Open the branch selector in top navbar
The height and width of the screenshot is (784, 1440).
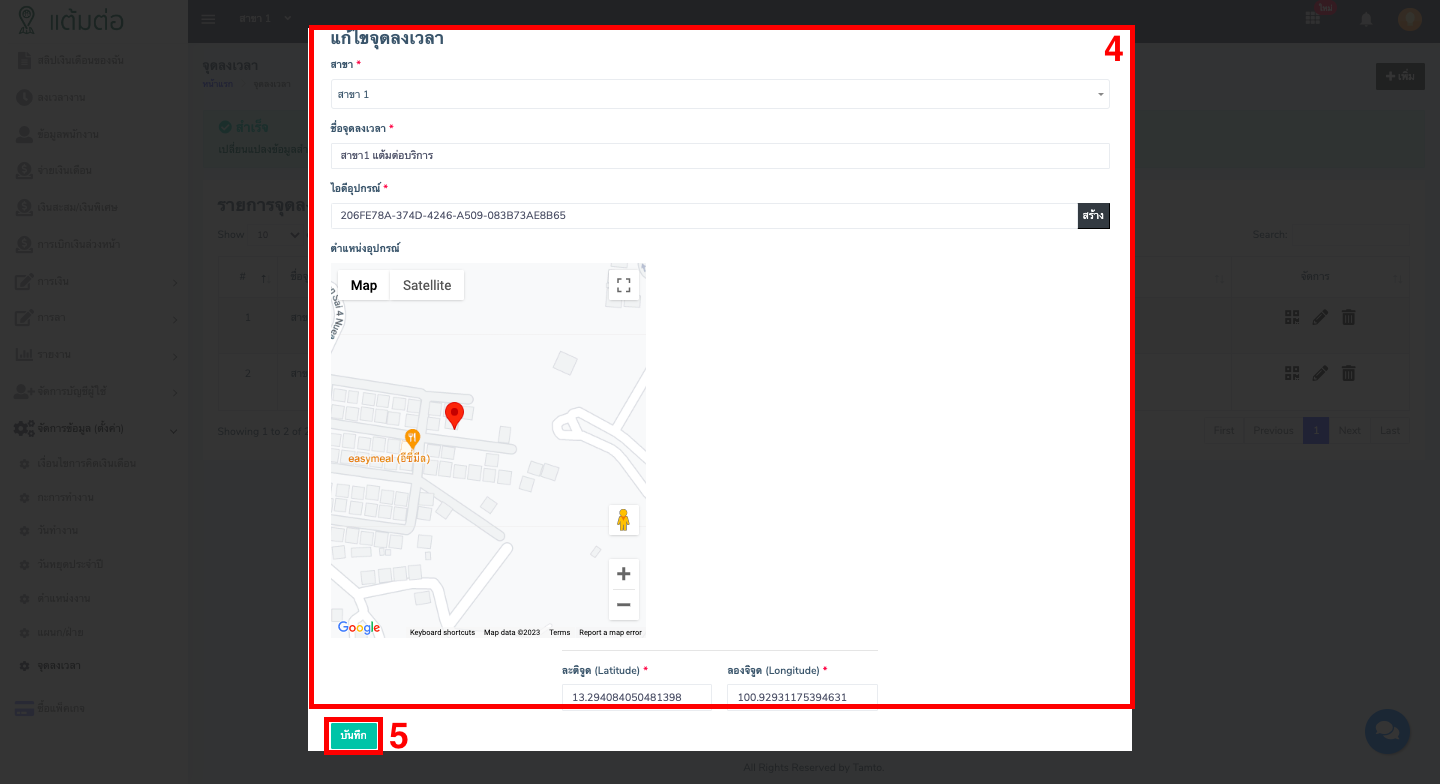pyautogui.click(x=265, y=19)
